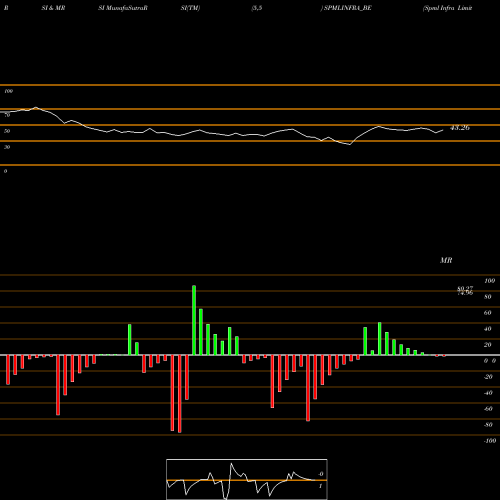500x500 pixels.
Task: Click the RSI axis label 70
Action: pyautogui.click(x=7, y=115)
